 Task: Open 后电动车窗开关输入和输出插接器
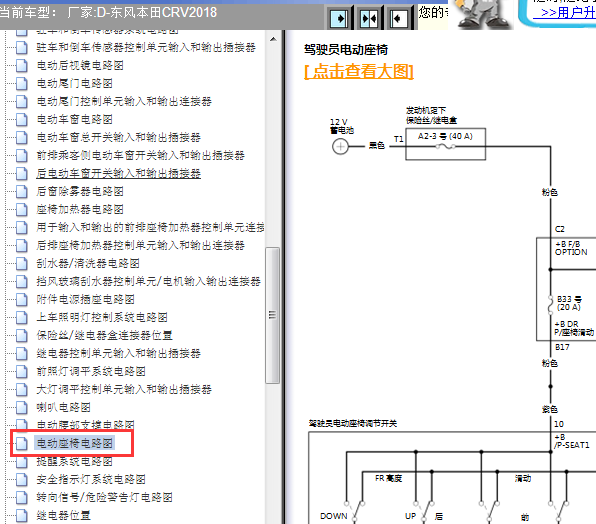pyautogui.click(x=119, y=173)
